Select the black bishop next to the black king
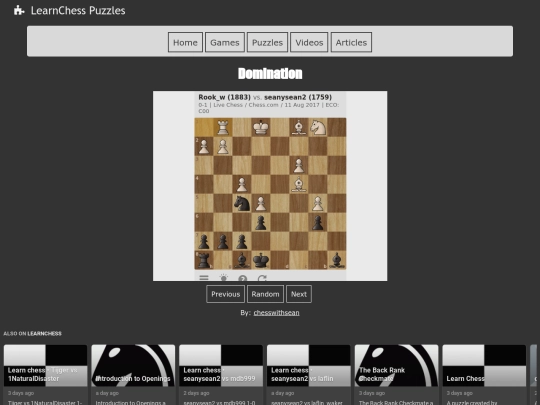 (242, 260)
